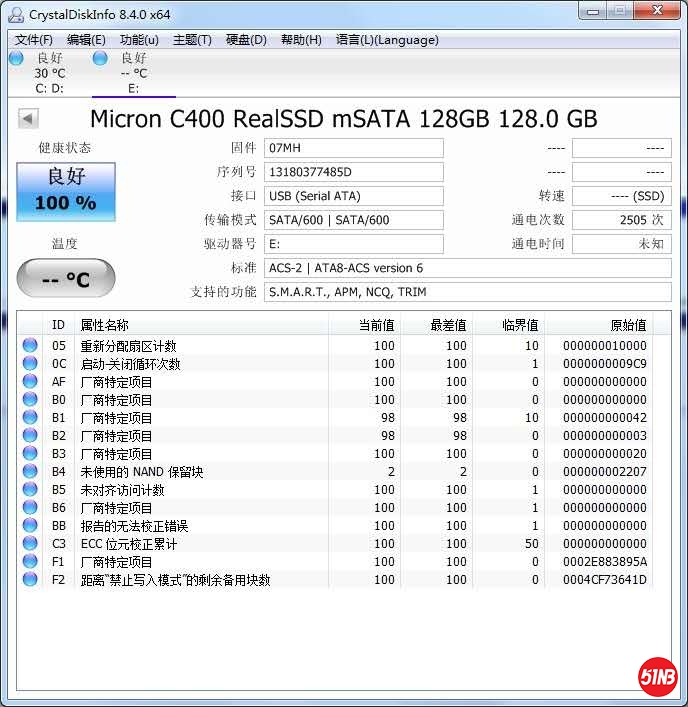Screen dimensions: 688x707
Task: Click the 良好 100% health status button
Action: [x=66, y=192]
